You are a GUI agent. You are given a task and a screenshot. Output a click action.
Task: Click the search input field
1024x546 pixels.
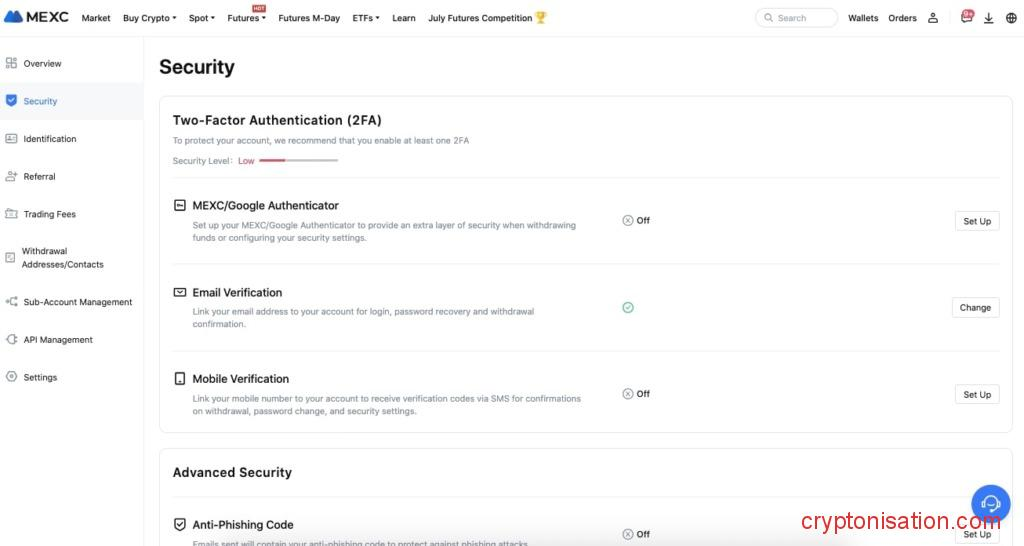pos(802,18)
